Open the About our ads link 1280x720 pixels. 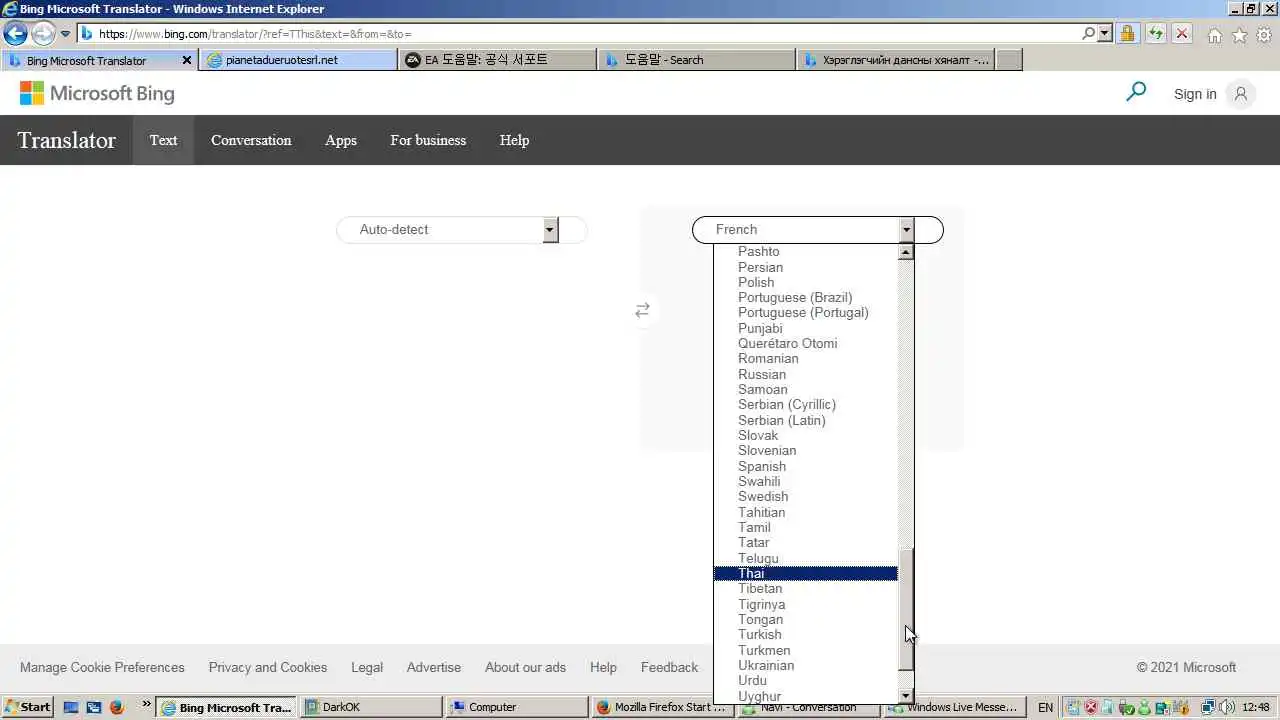tap(525, 668)
